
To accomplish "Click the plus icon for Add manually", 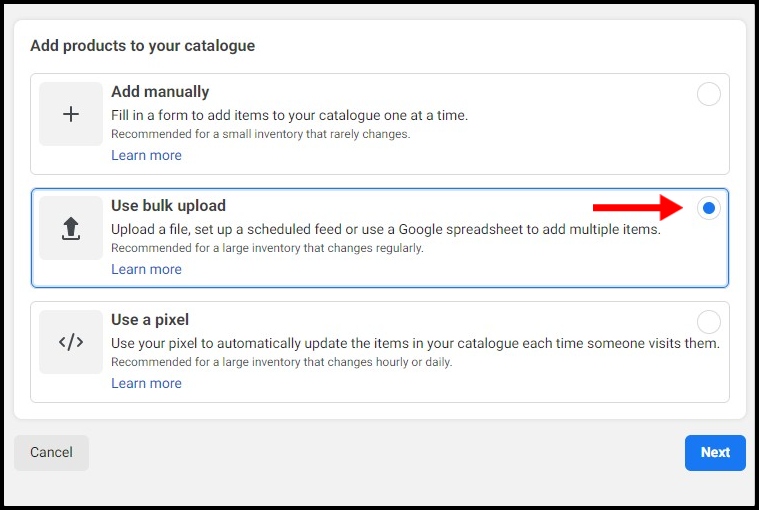I will pos(71,114).
